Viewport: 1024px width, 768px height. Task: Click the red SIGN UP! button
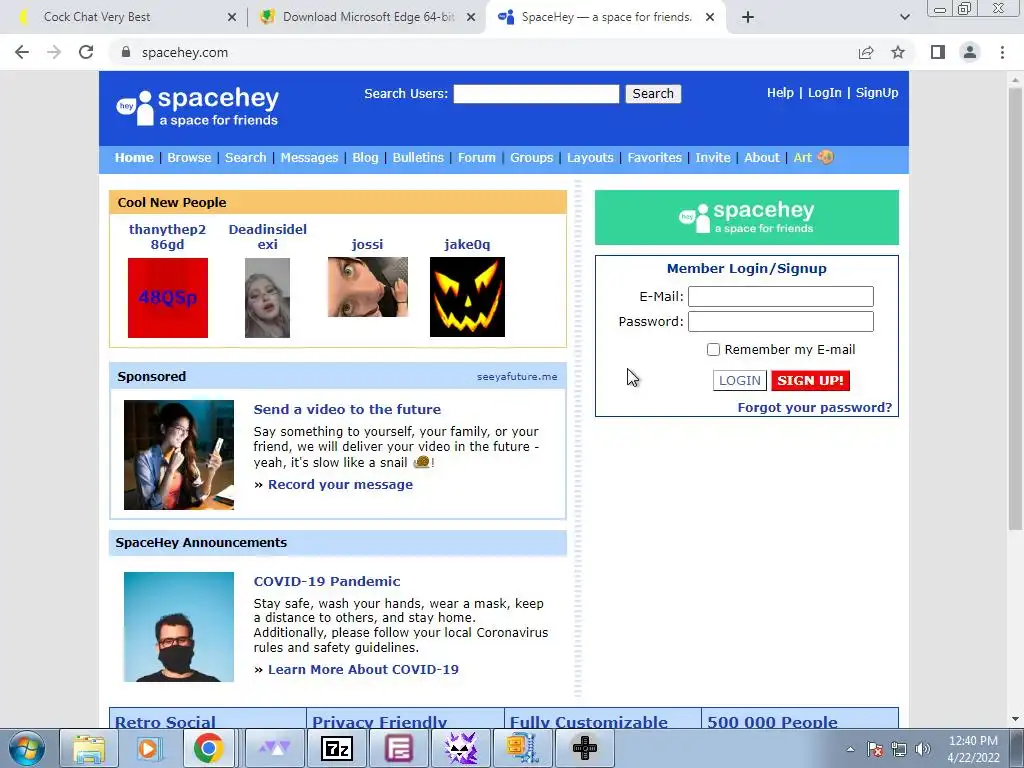810,381
